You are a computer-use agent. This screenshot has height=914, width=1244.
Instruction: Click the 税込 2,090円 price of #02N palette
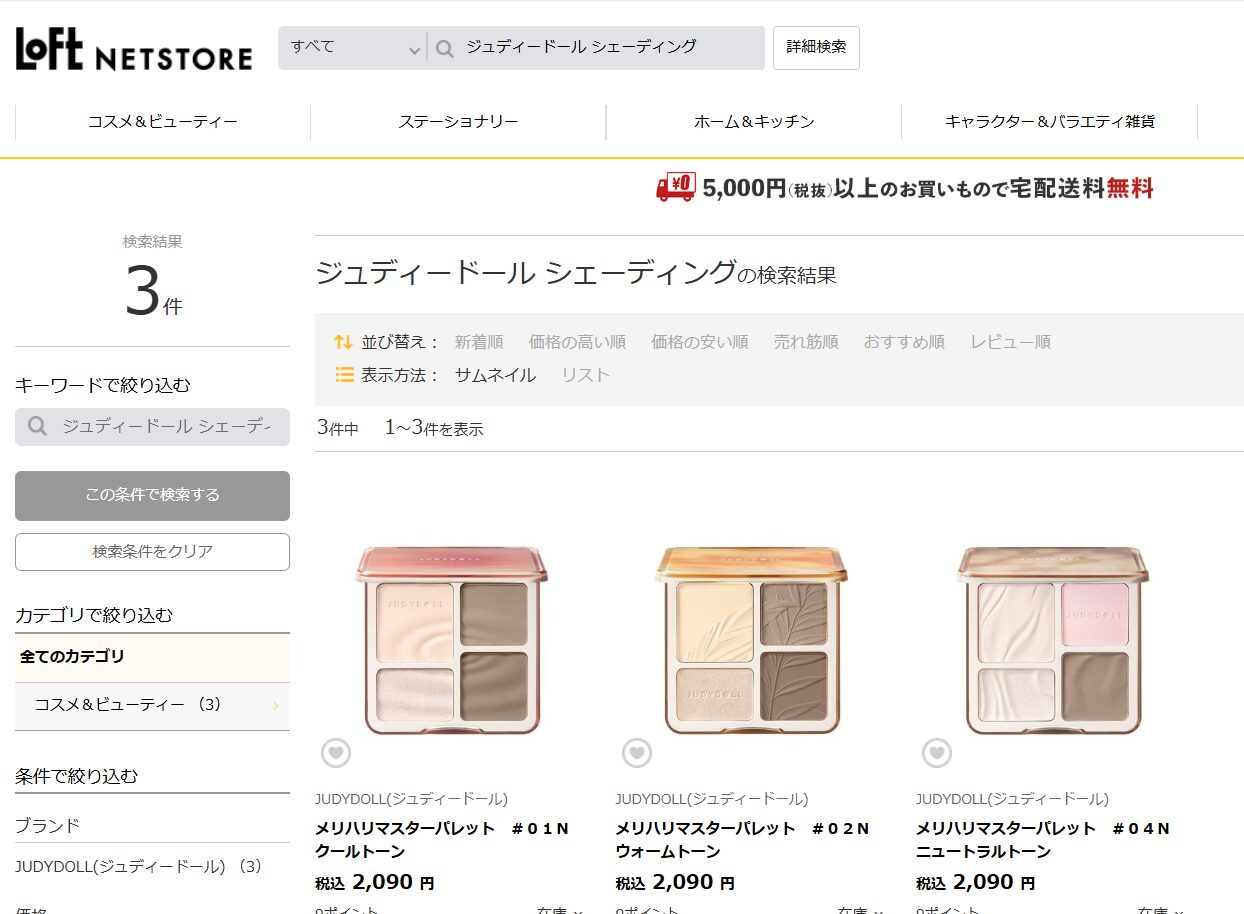point(675,883)
